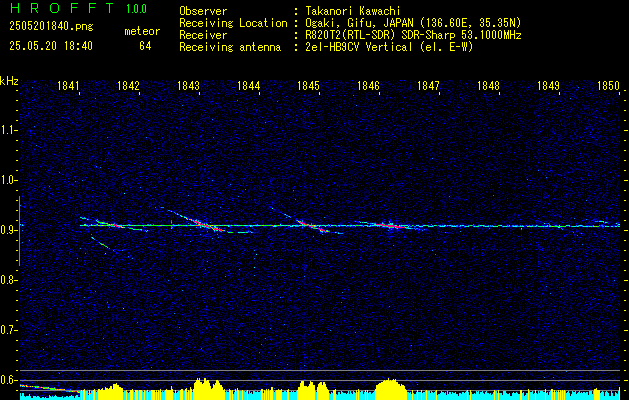This screenshot has width=629, height=400.
Task: Click the meteor count 64
Action: [145, 46]
